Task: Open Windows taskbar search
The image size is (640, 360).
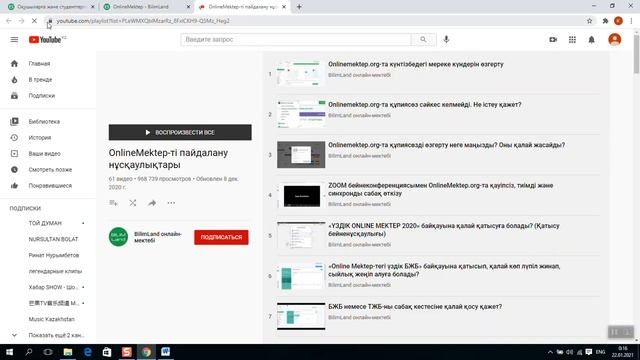Action: pos(29,352)
